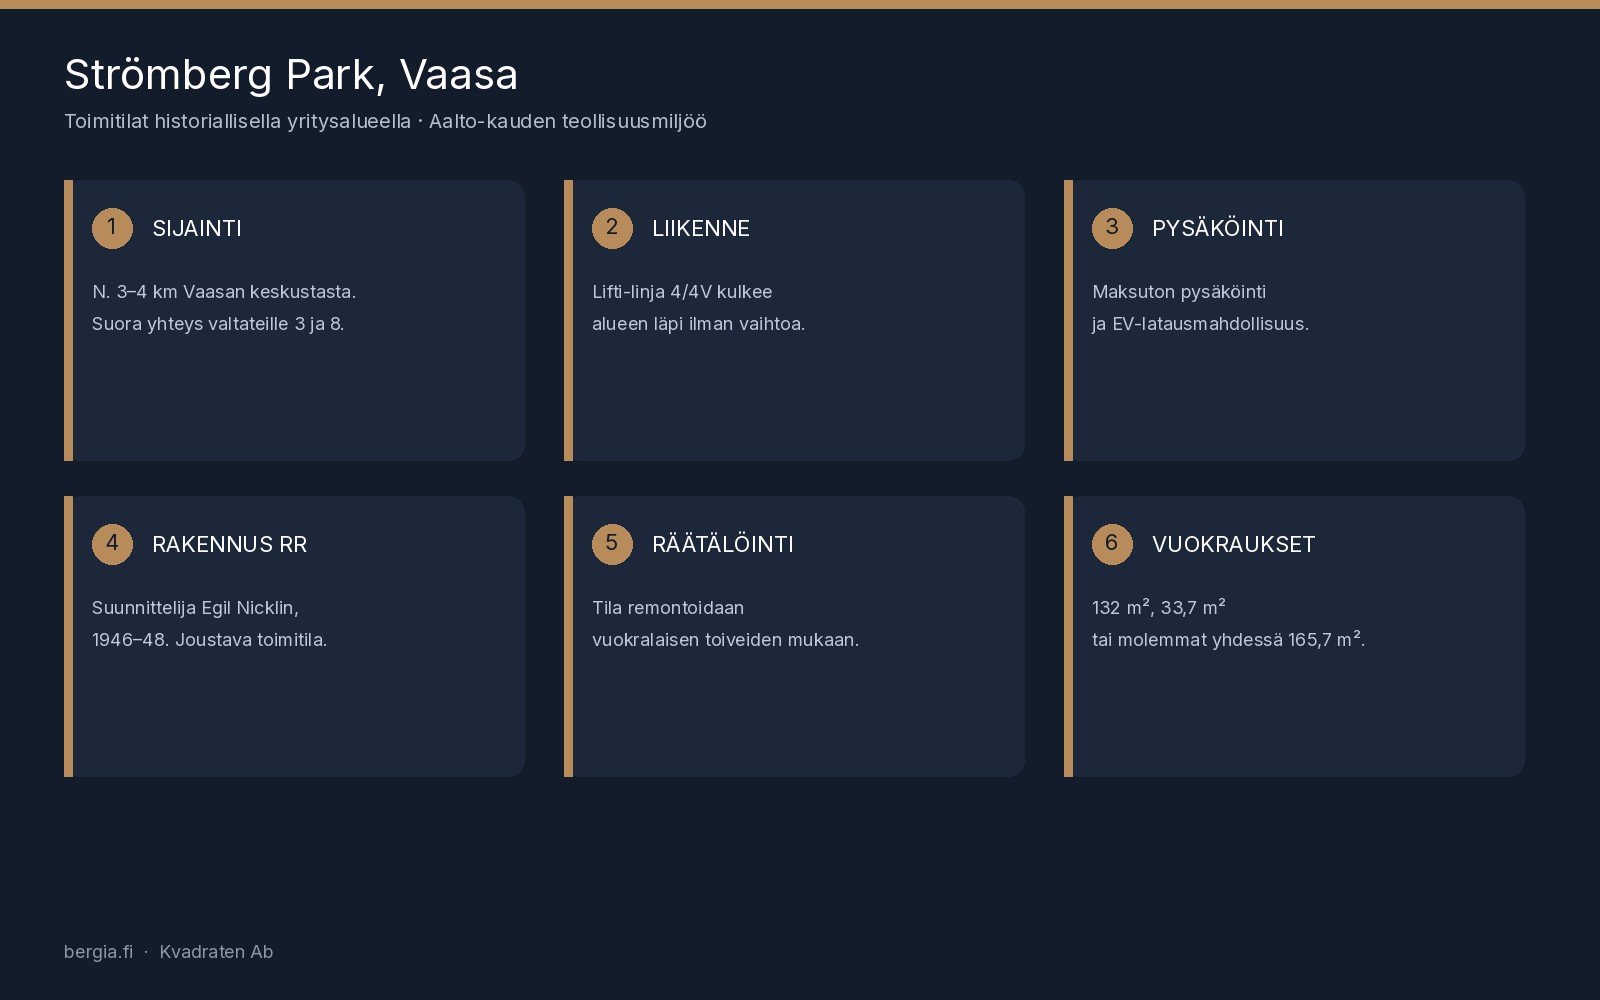1600x1000 pixels.
Task: Click the Kvadraten Ab footer text
Action: (x=216, y=952)
